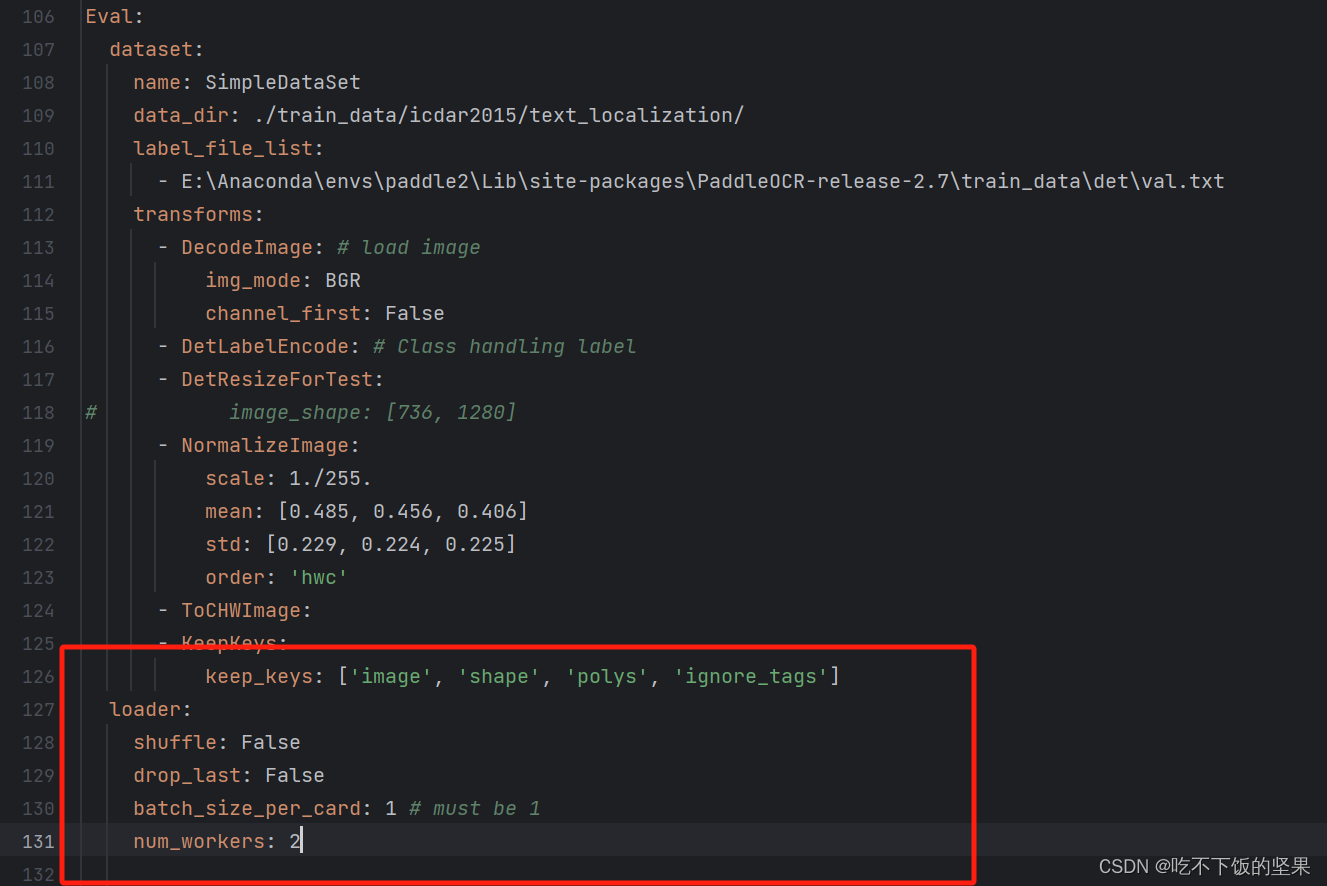The width and height of the screenshot is (1327, 886).
Task: Select the val.txt label file path
Action: [700, 181]
